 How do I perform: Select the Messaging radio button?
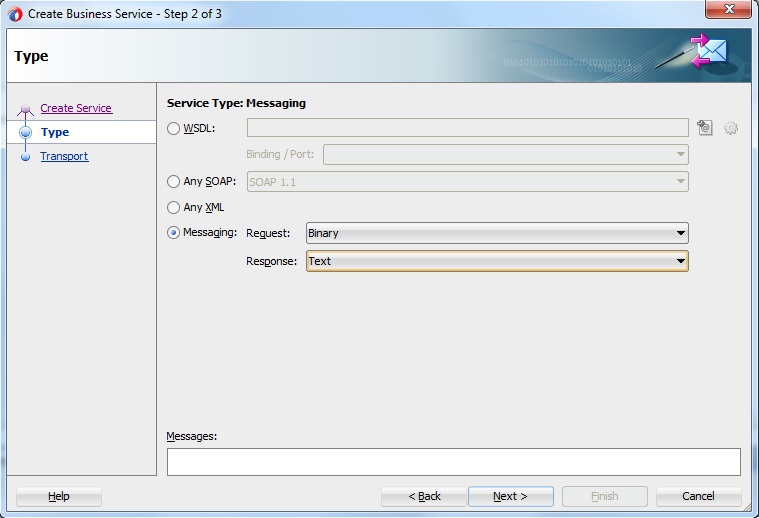(173, 233)
